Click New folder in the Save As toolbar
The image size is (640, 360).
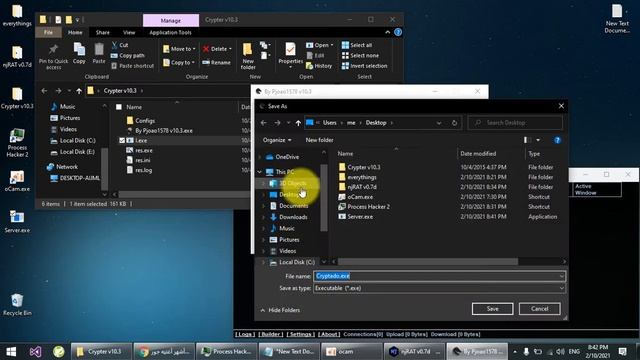[319, 140]
